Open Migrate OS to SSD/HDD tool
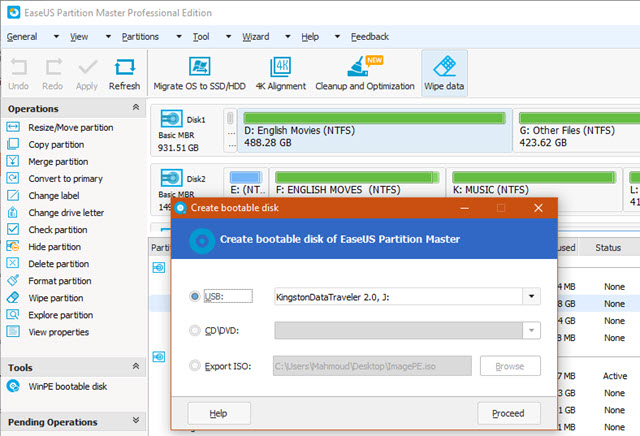This screenshot has height=436, width=640. point(200,73)
